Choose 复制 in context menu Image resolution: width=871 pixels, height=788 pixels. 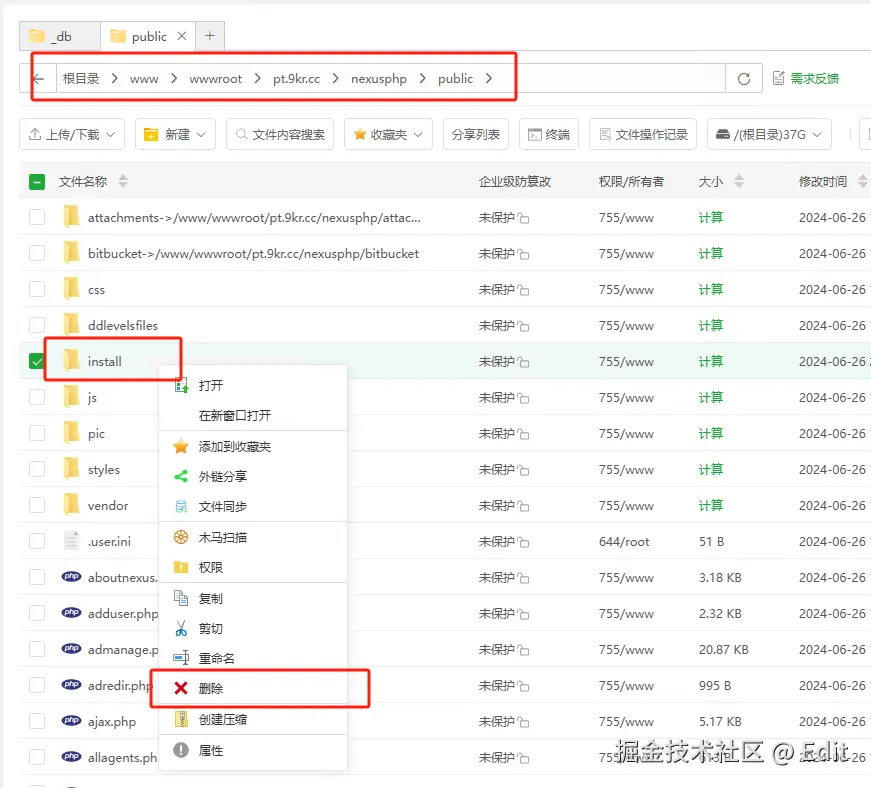253,599
